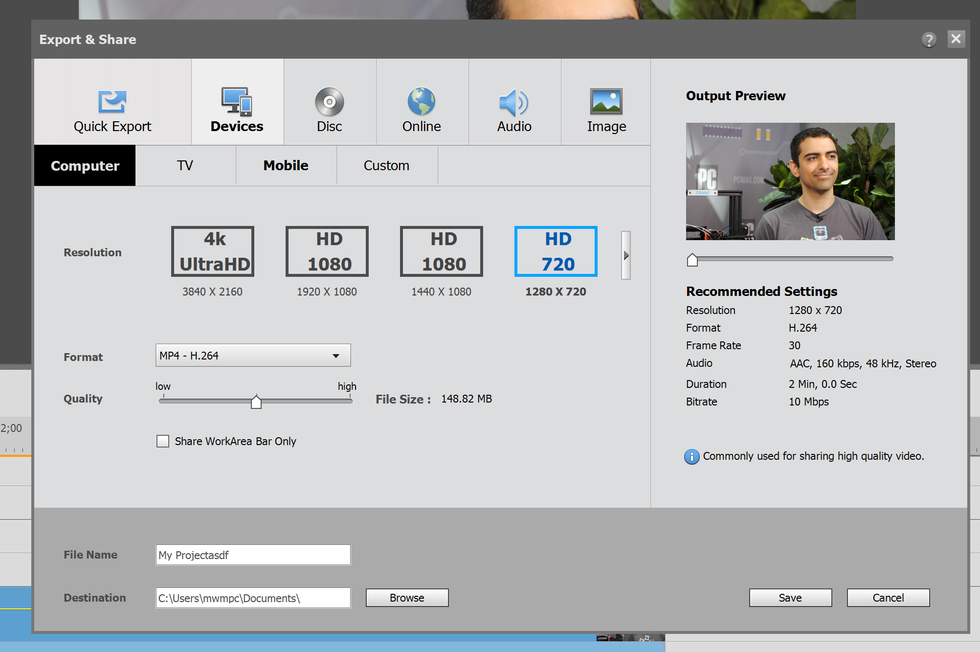
Task: Click the File Name input field
Action: point(253,555)
